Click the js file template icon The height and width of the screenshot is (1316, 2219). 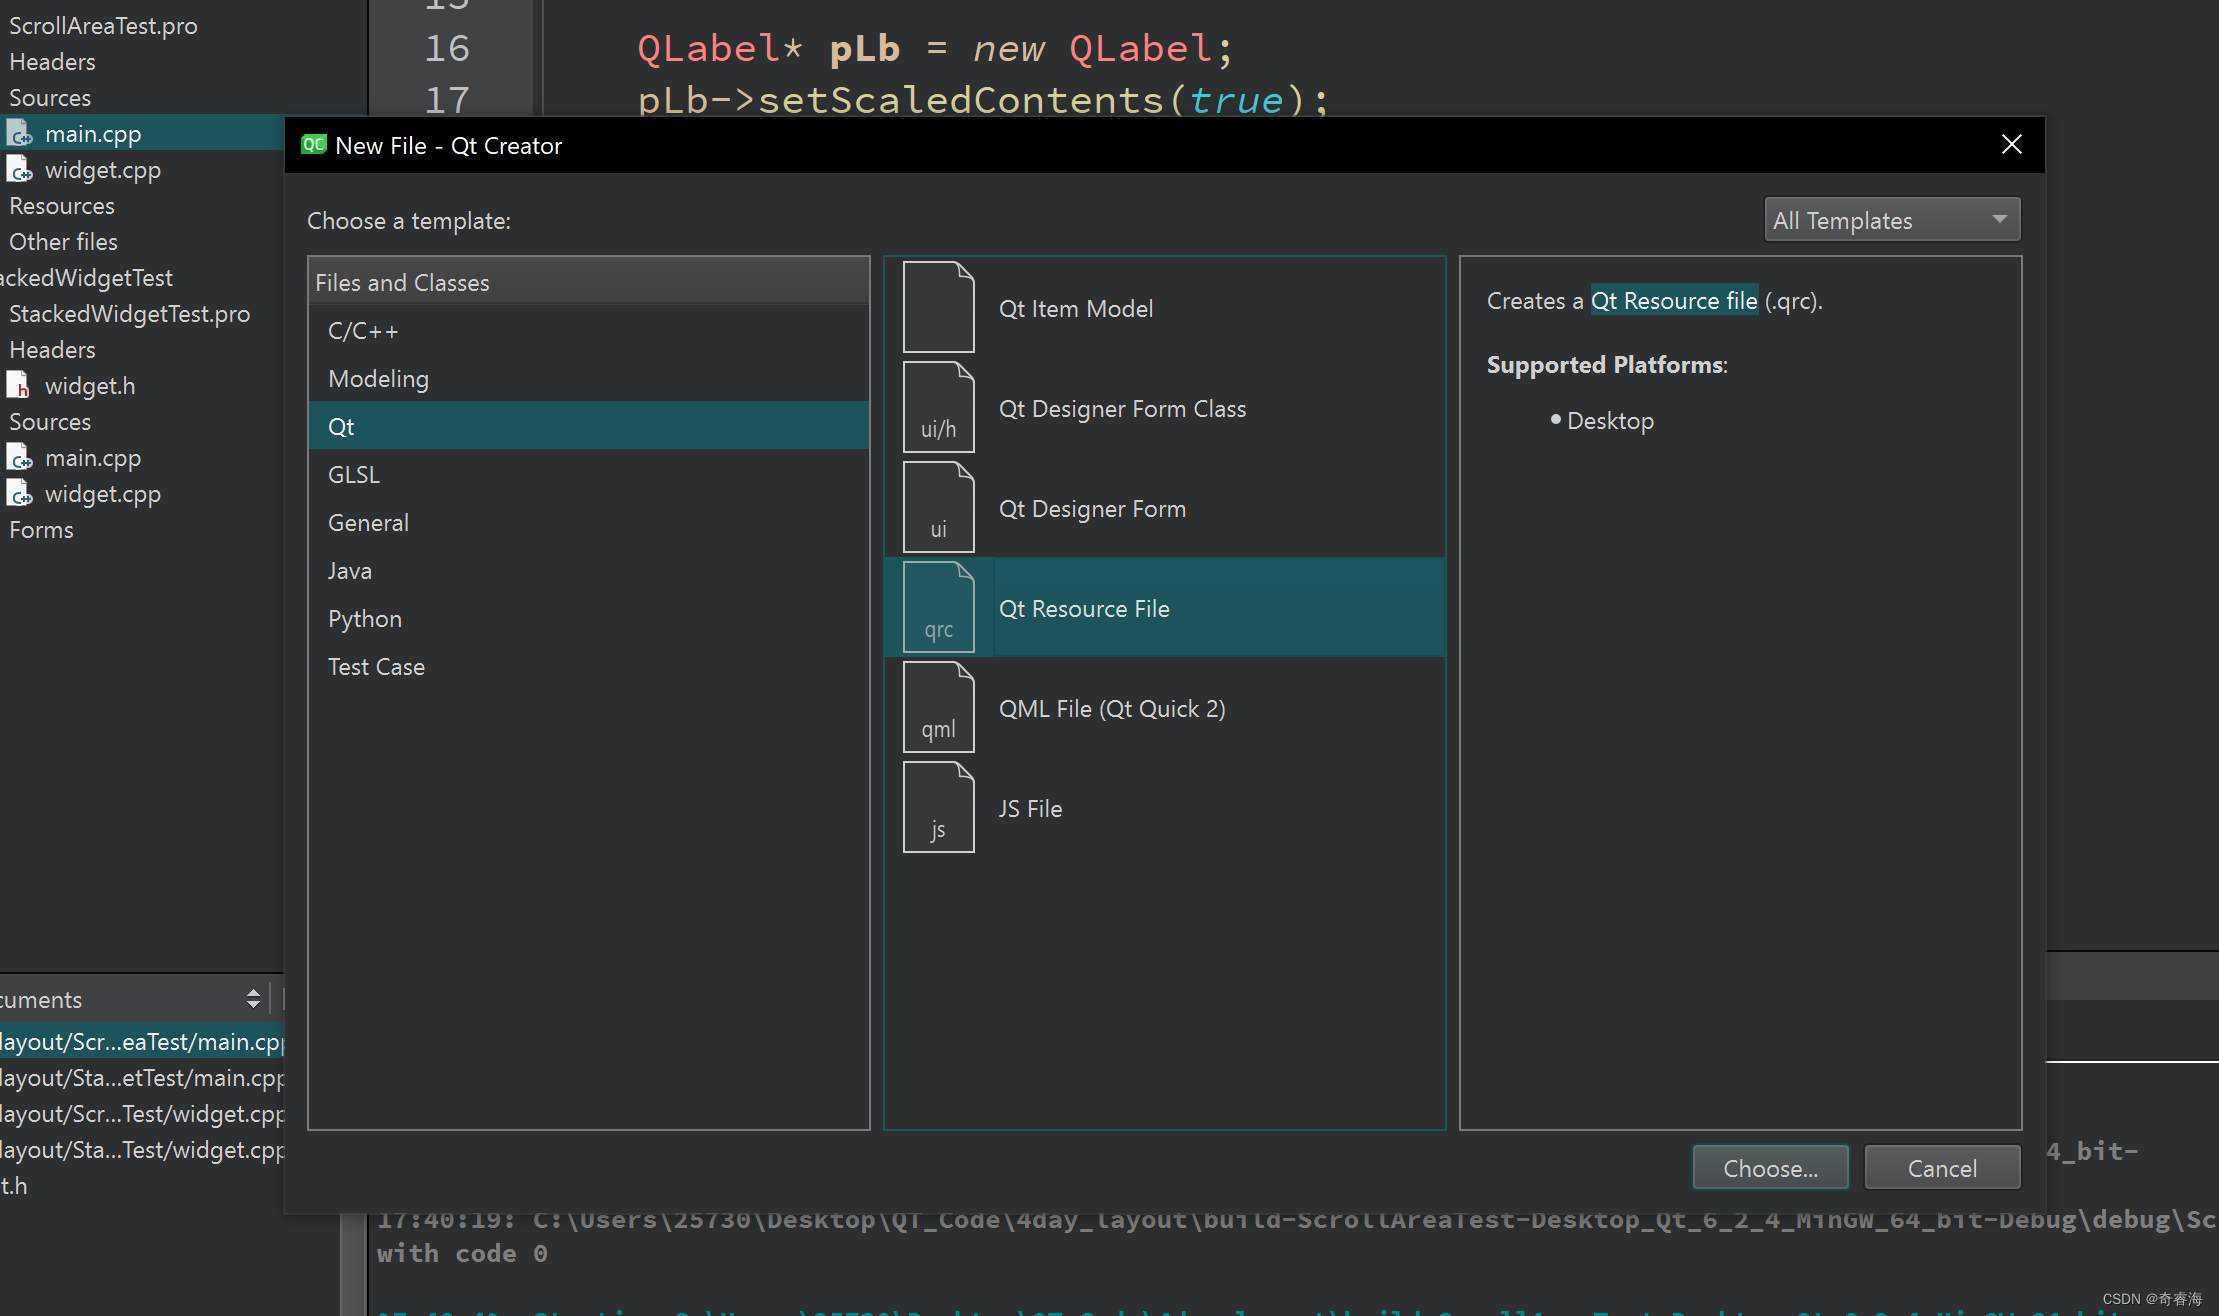point(938,807)
